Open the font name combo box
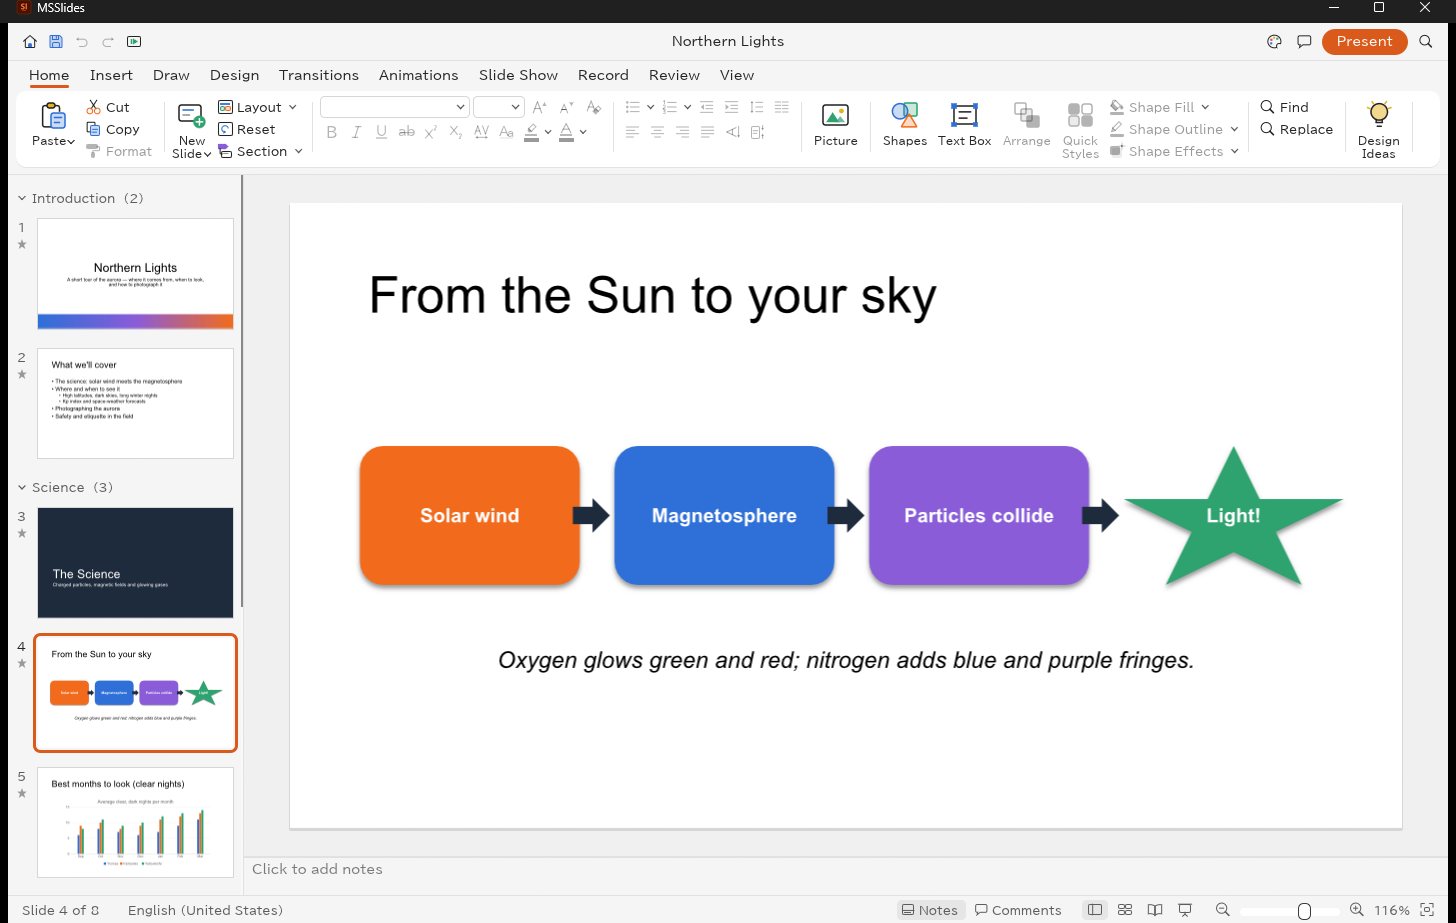Viewport: 1456px width, 923px height. tap(394, 107)
